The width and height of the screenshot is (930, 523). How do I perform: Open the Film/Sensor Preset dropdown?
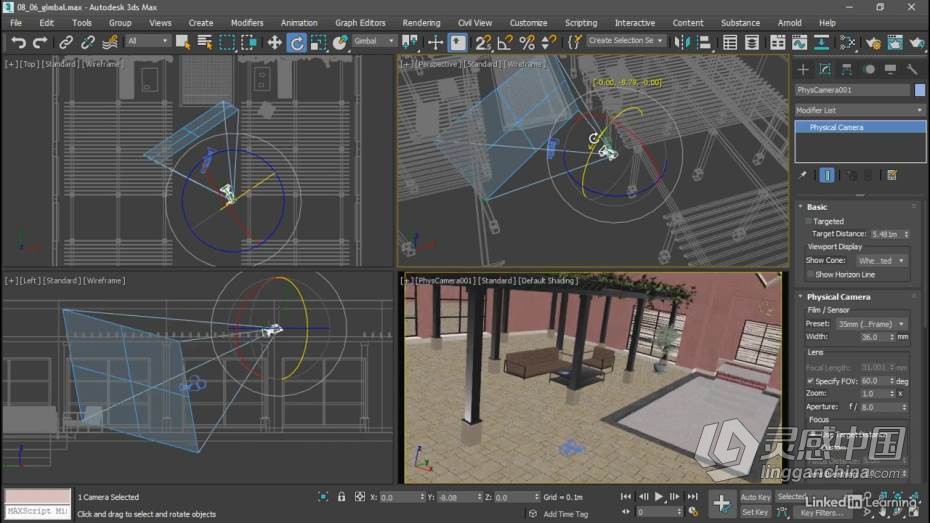click(x=871, y=324)
